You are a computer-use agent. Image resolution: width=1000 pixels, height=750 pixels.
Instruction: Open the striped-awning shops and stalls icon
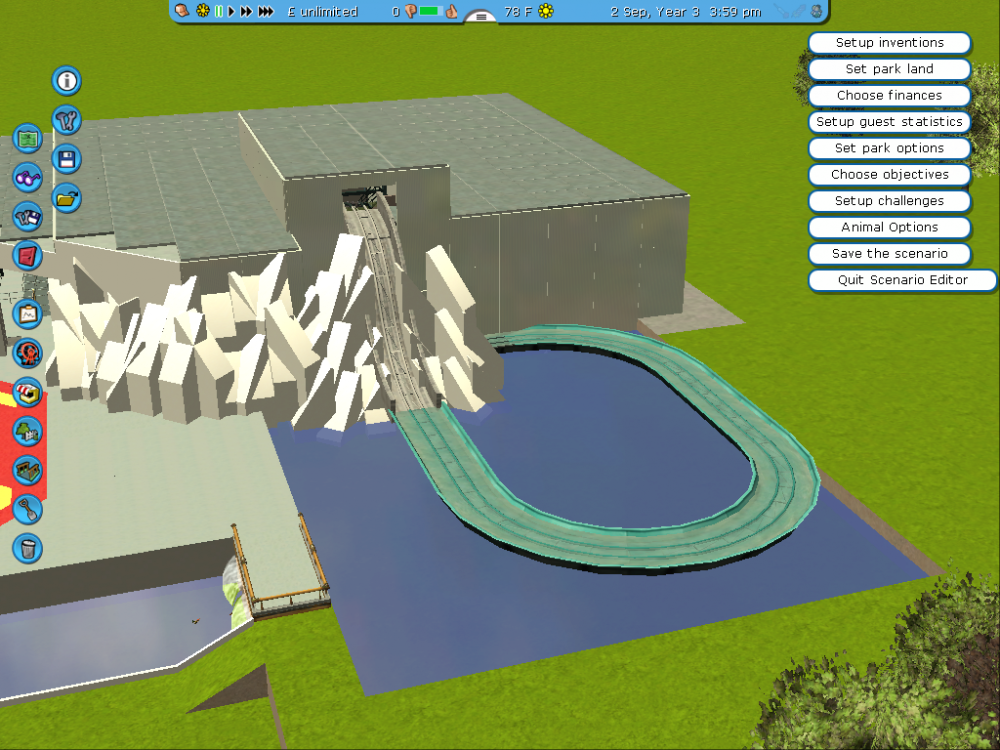[x=27, y=392]
